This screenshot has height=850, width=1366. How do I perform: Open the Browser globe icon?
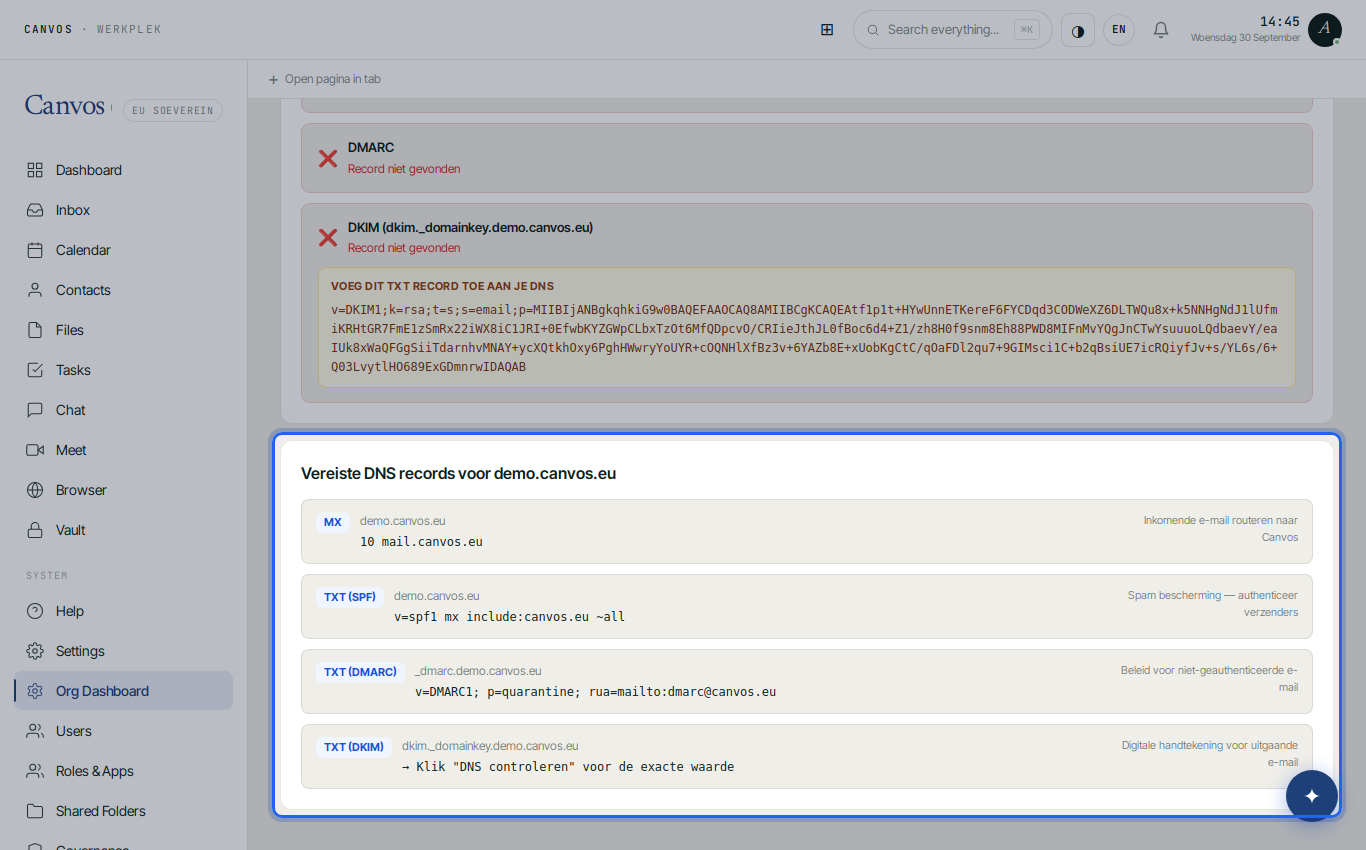click(35, 490)
